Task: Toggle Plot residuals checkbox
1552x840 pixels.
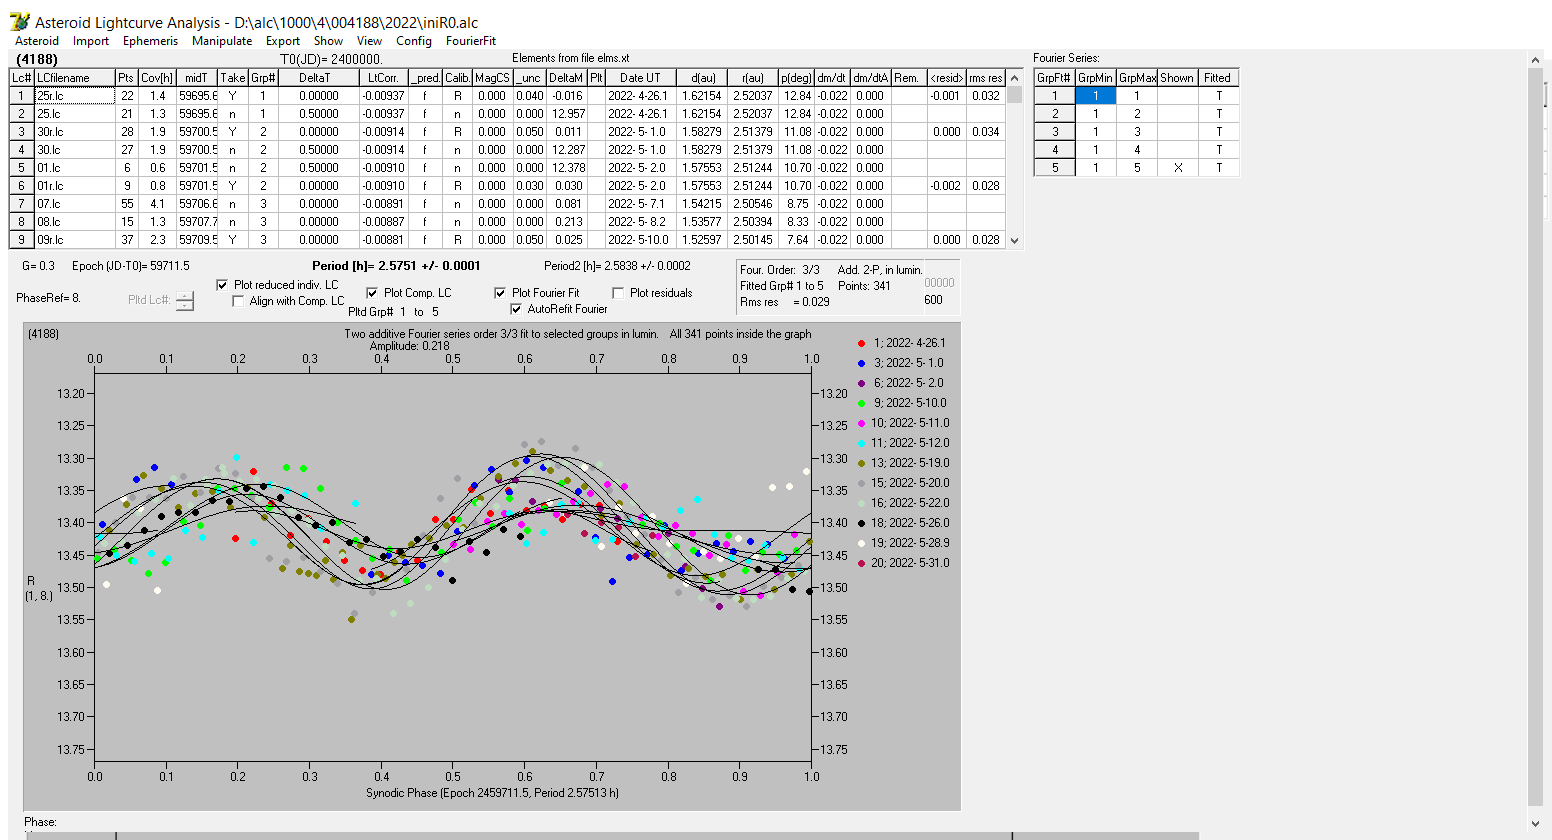Action: (618, 293)
